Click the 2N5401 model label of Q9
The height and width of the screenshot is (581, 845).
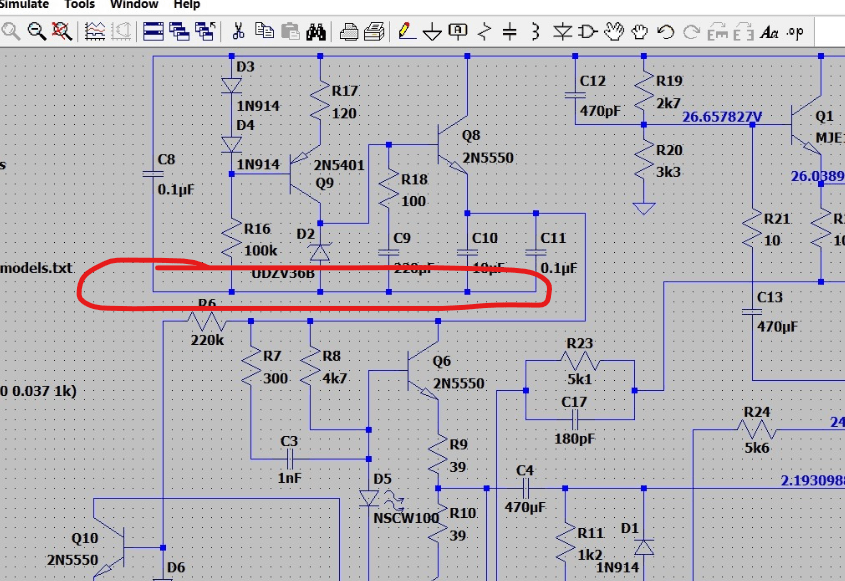(x=339, y=165)
